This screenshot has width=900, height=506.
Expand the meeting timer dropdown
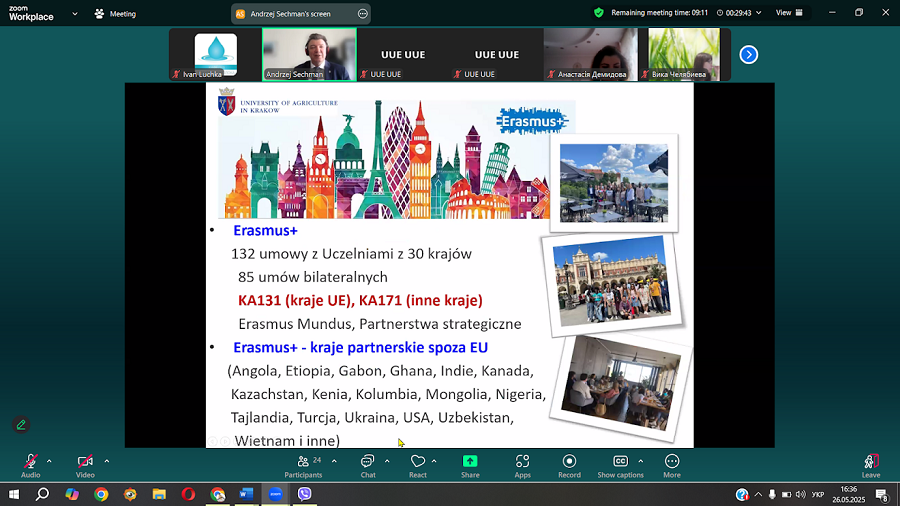pyautogui.click(x=758, y=13)
